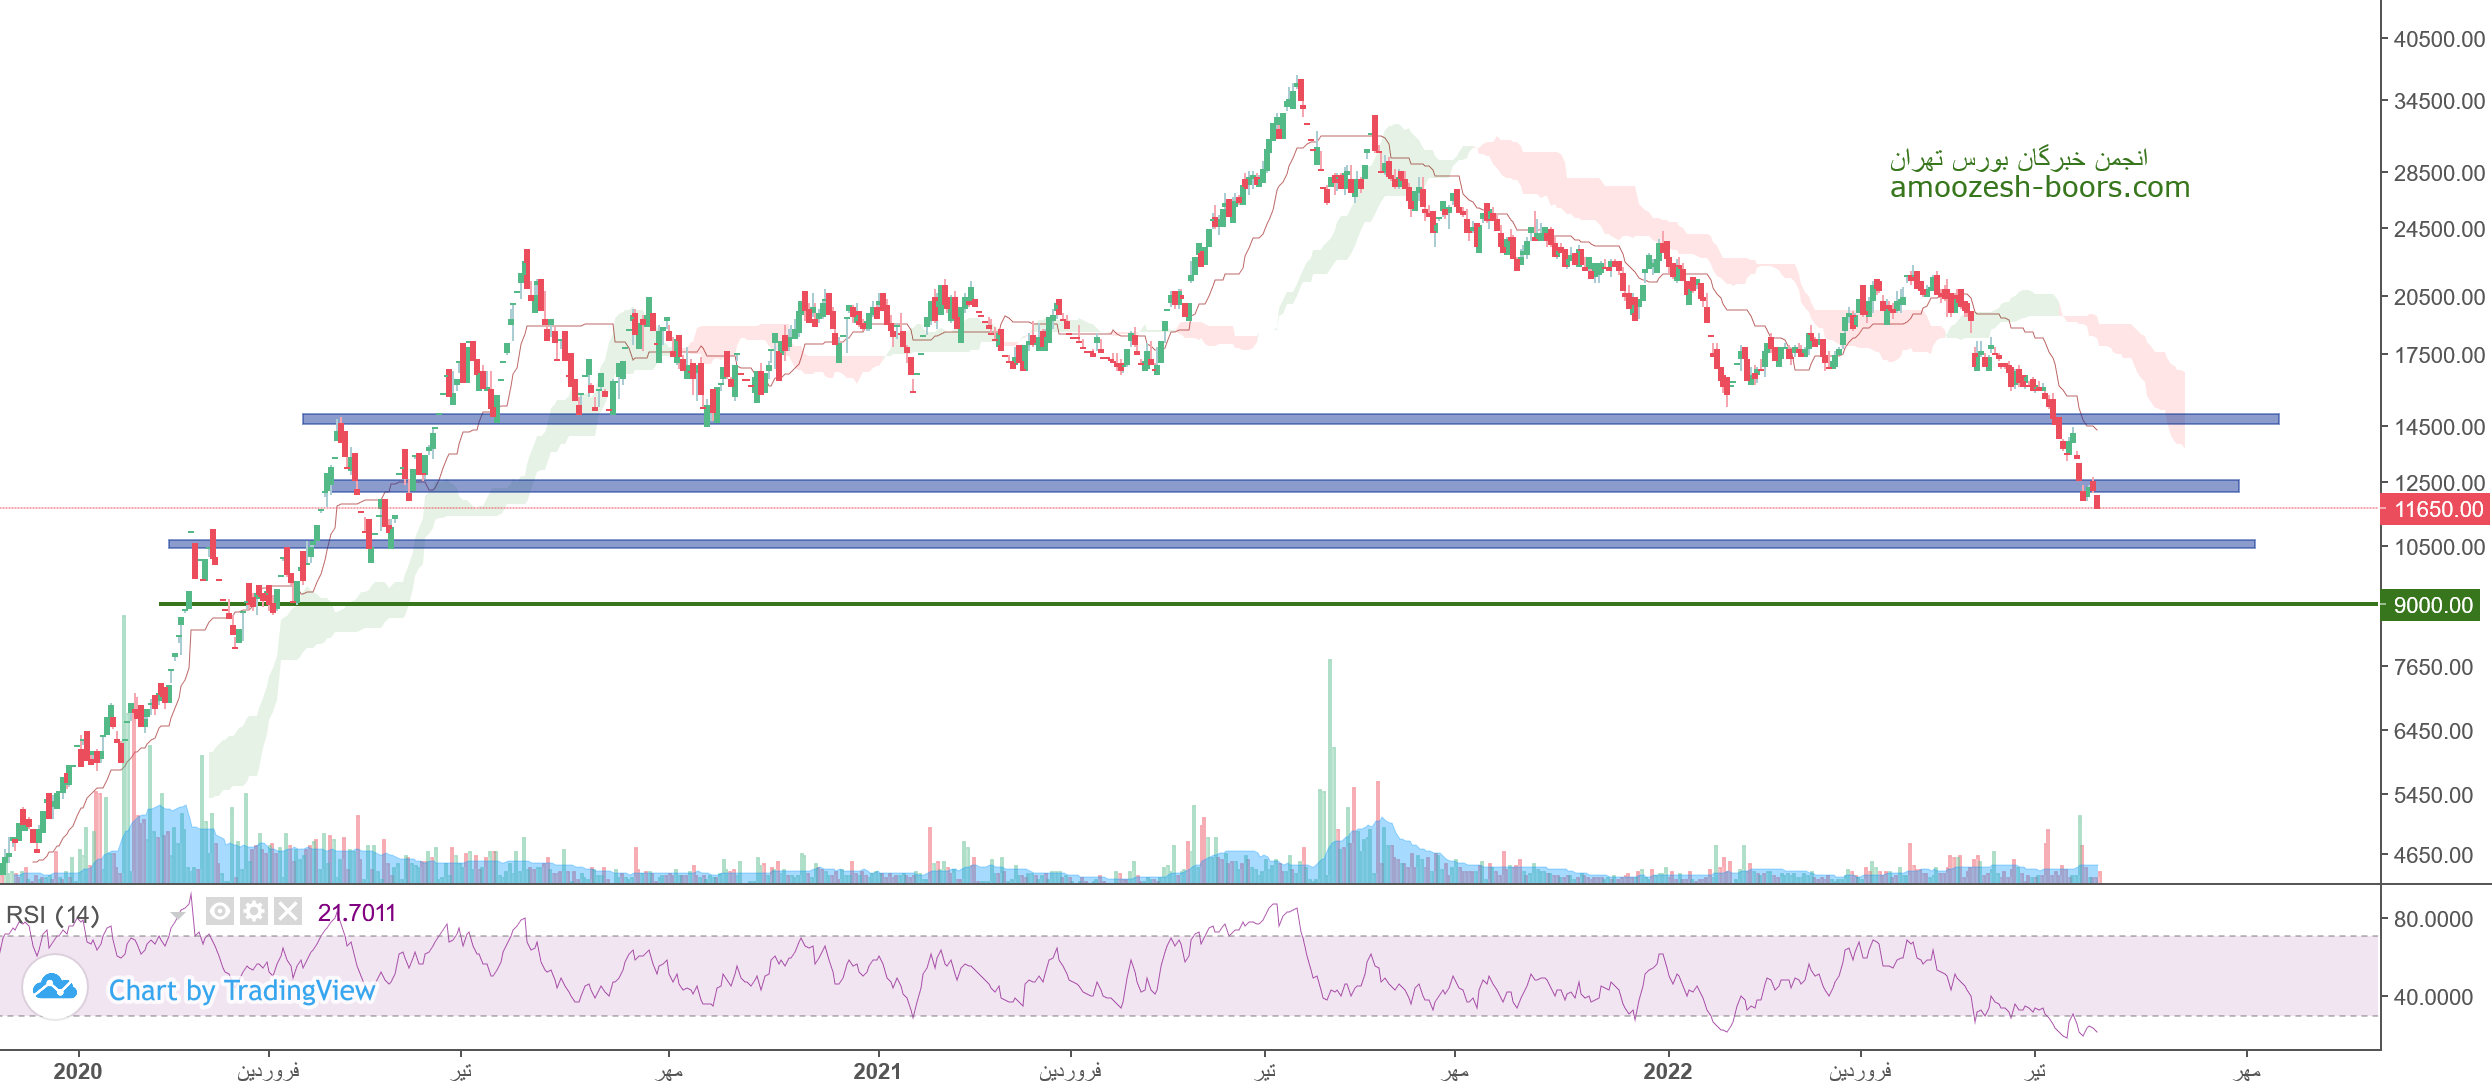Open RSI settings gear icon

254,911
